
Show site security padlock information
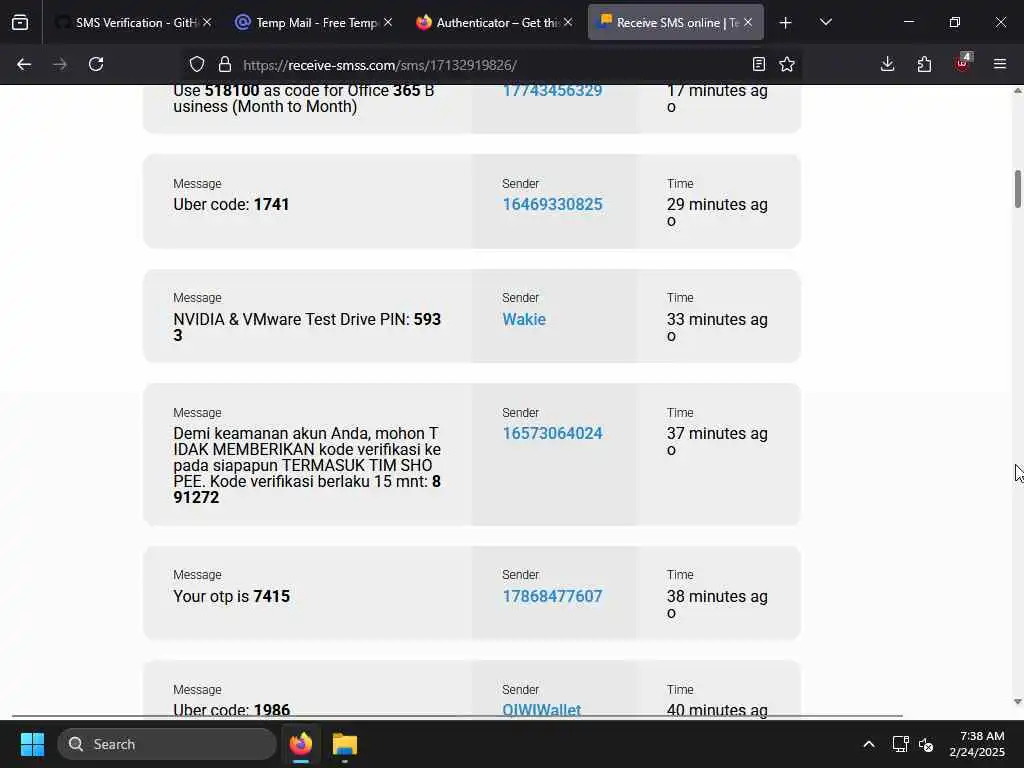tap(225, 65)
